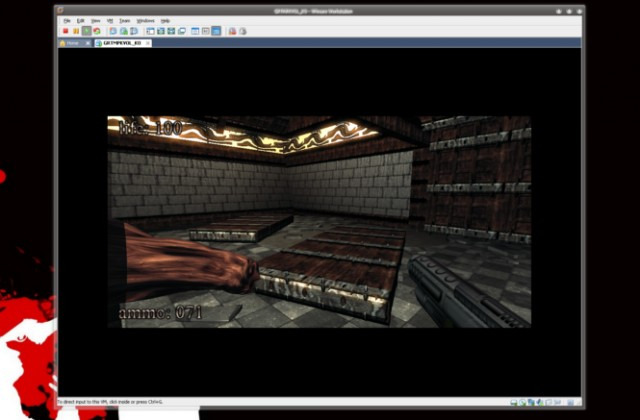Viewport: 640px width, 420px height.
Task: Click the hard disk status bar icon
Action: 514,402
